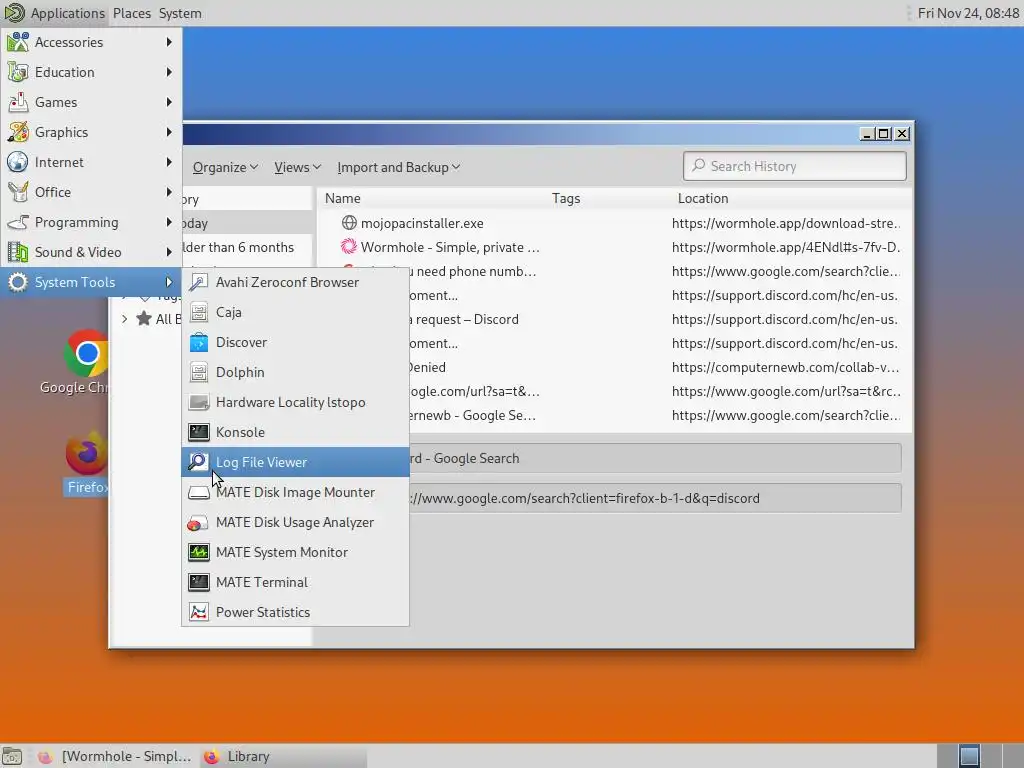Click the history entry title field

coord(655,458)
